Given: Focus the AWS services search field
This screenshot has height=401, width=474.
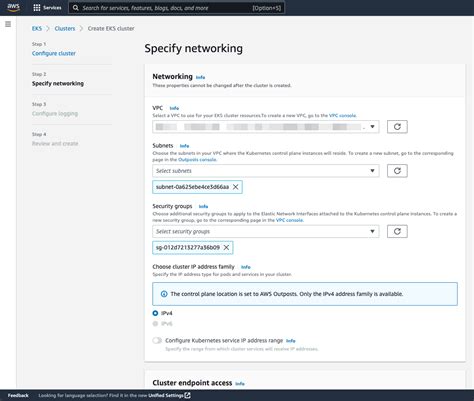Looking at the screenshot, I should [x=176, y=8].
